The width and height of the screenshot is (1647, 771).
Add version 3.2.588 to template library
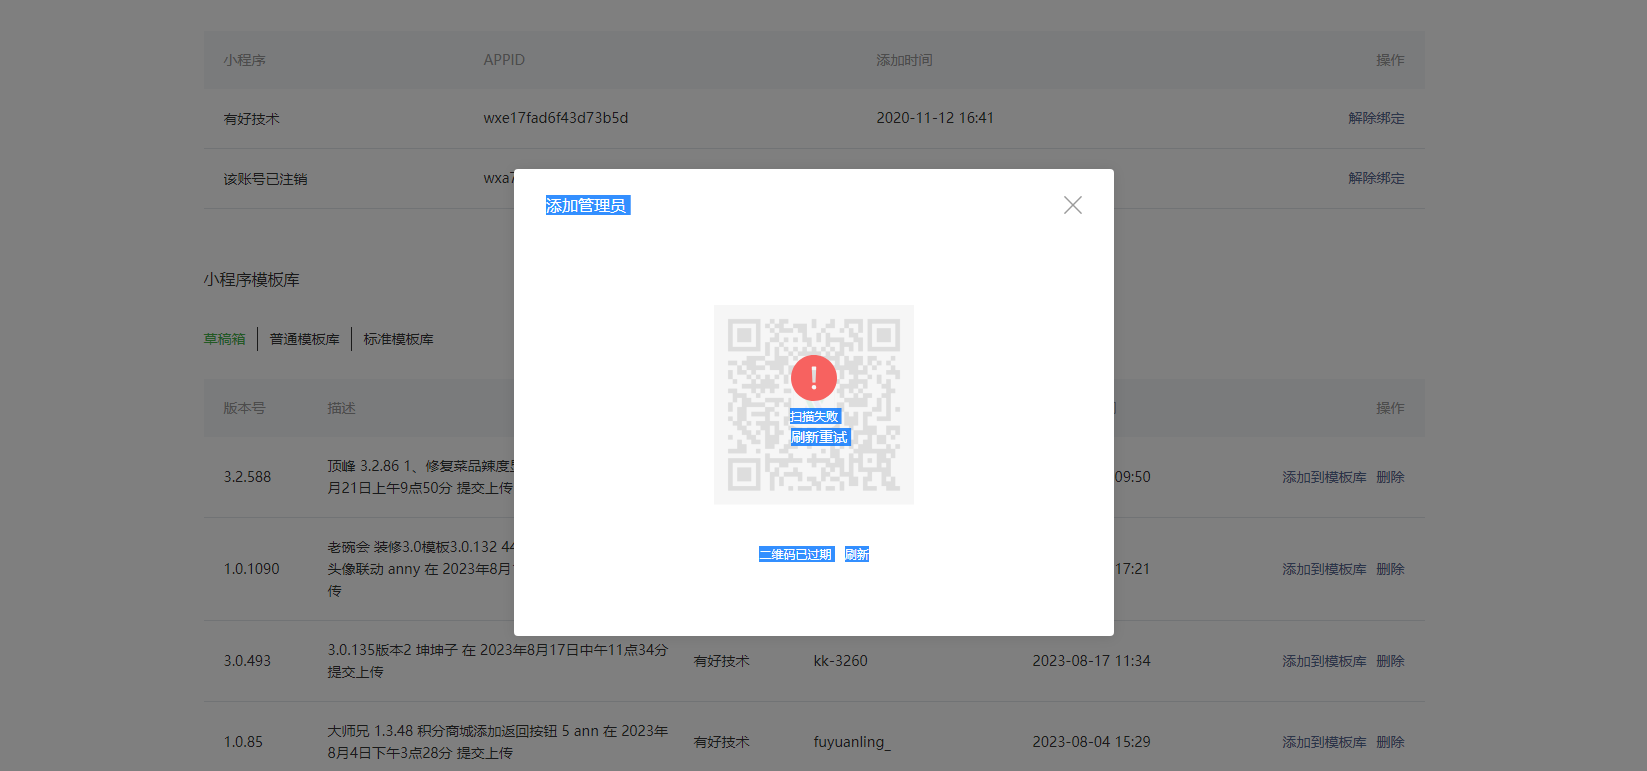pos(1324,477)
